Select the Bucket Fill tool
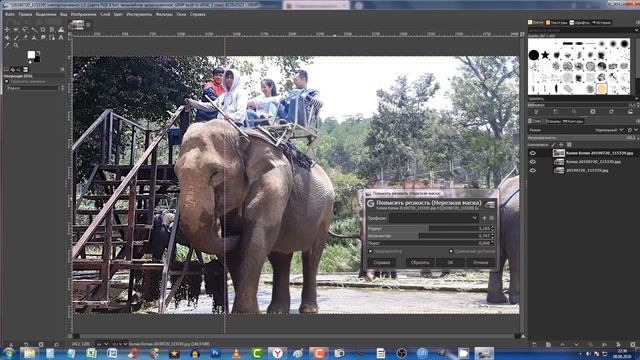640x360 pixels. point(7,38)
